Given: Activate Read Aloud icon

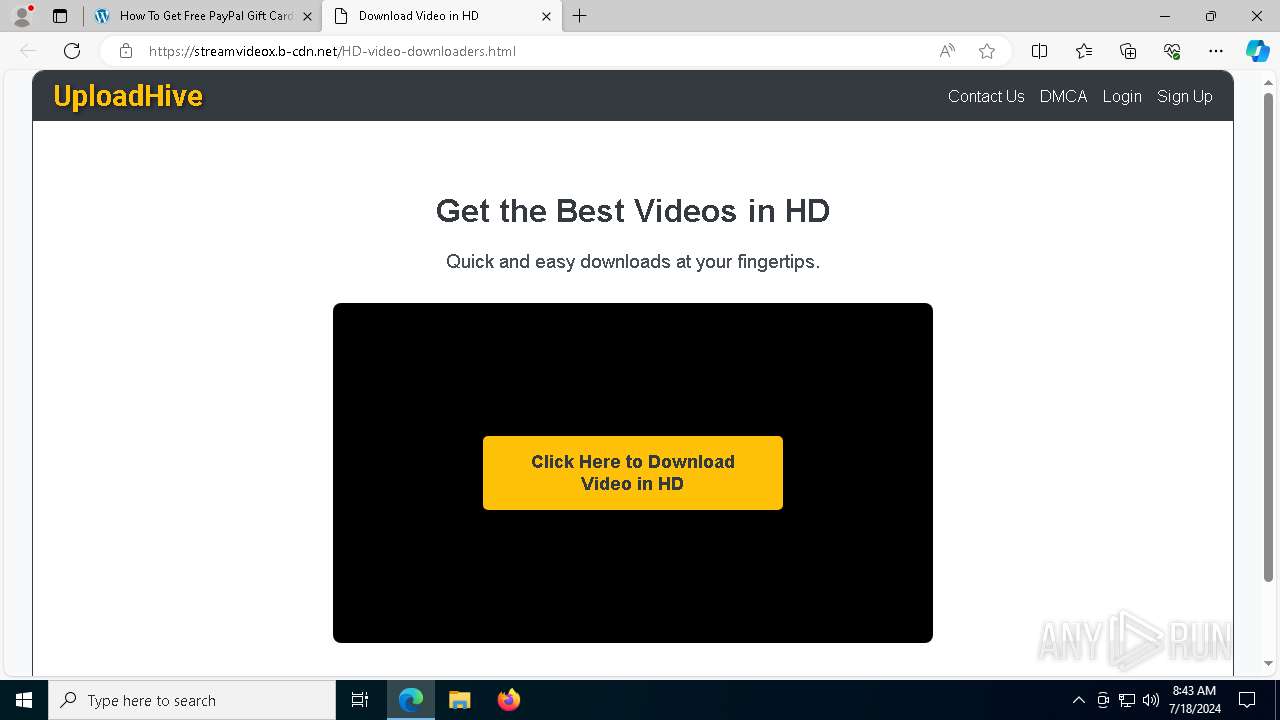Looking at the screenshot, I should point(947,51).
